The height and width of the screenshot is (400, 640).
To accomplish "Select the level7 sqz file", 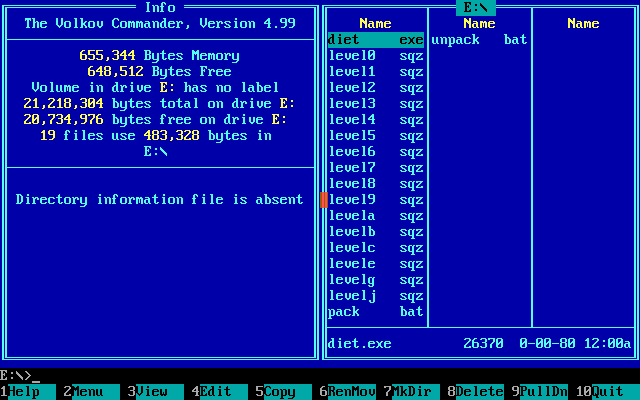I will point(376,168).
